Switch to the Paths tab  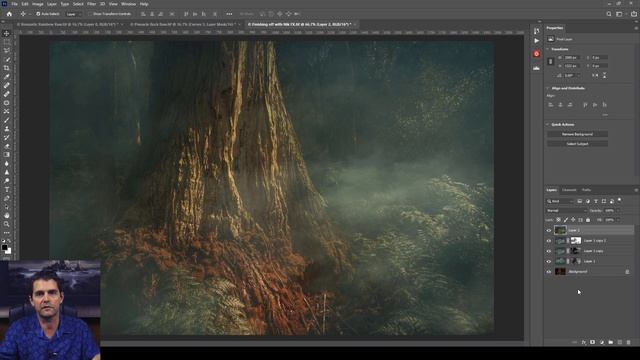click(587, 190)
